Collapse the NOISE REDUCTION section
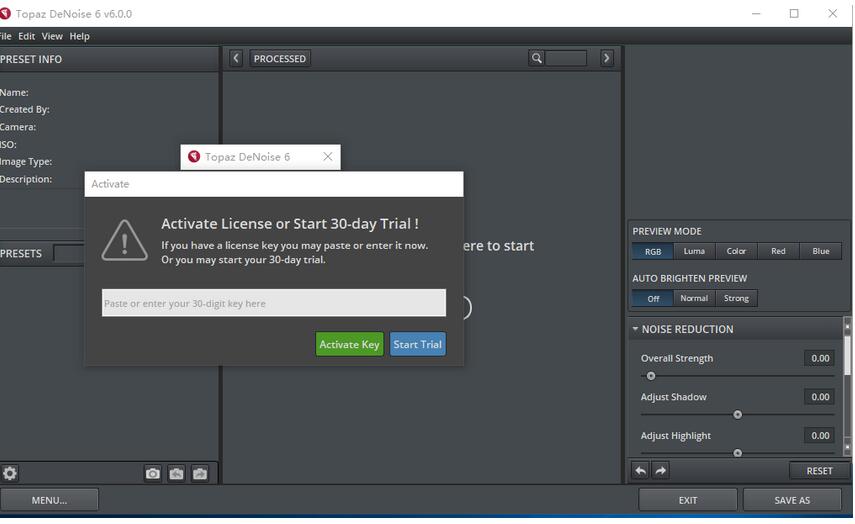Screen dimensions: 855x524 click(x=635, y=329)
